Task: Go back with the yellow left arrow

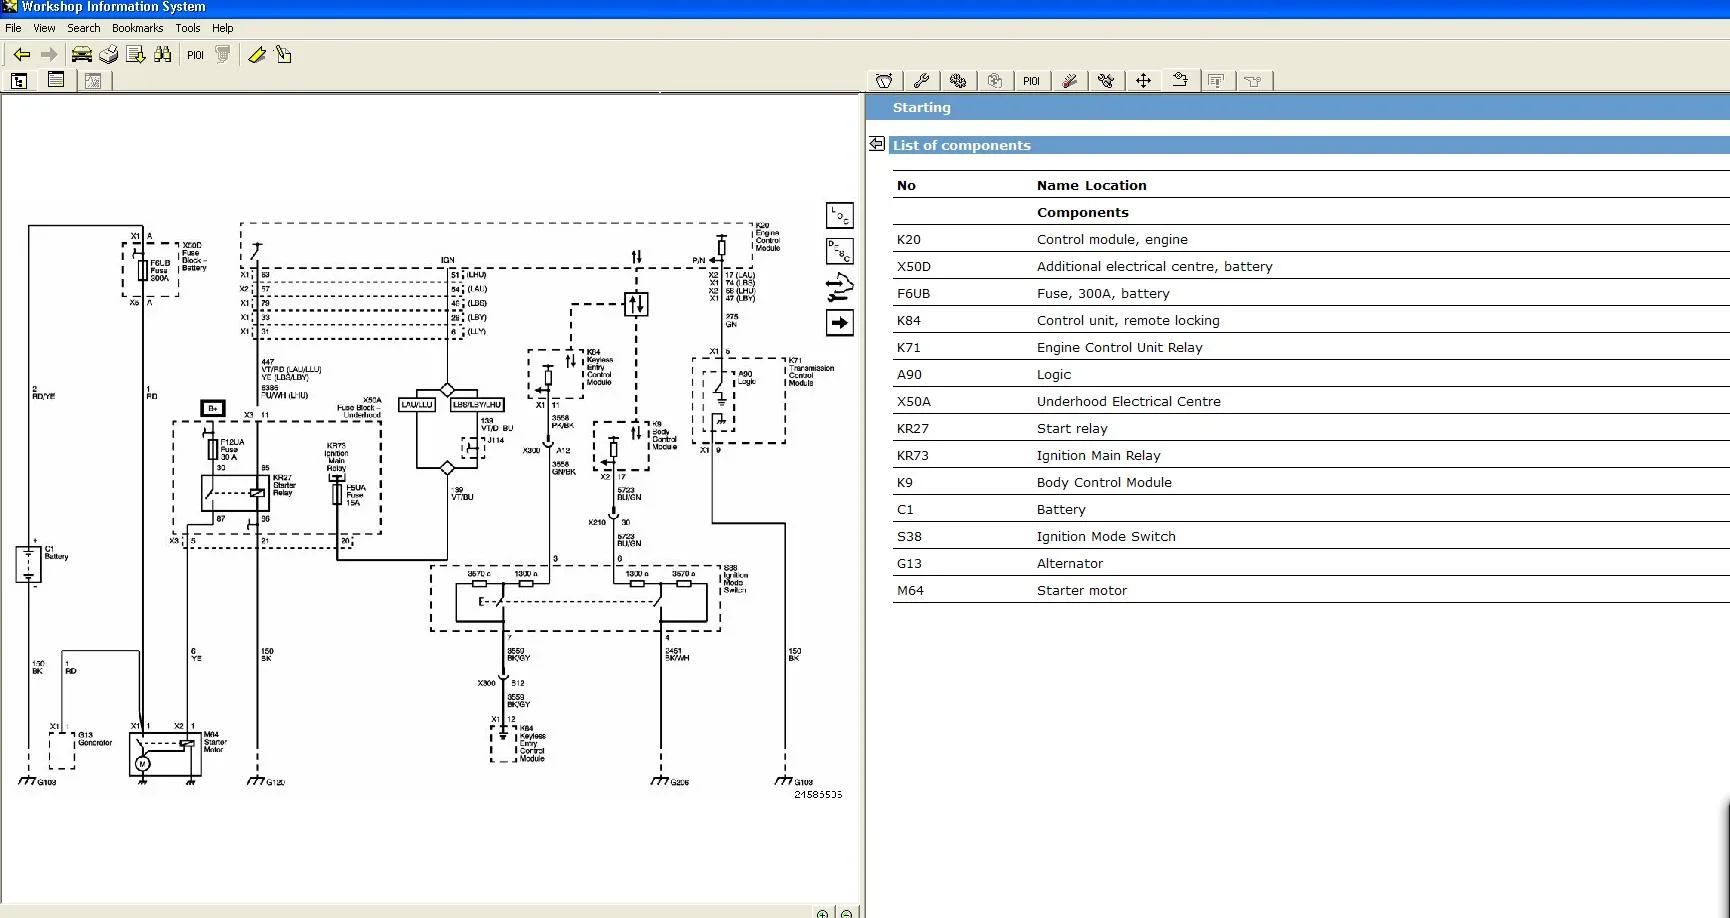Action: click(21, 55)
